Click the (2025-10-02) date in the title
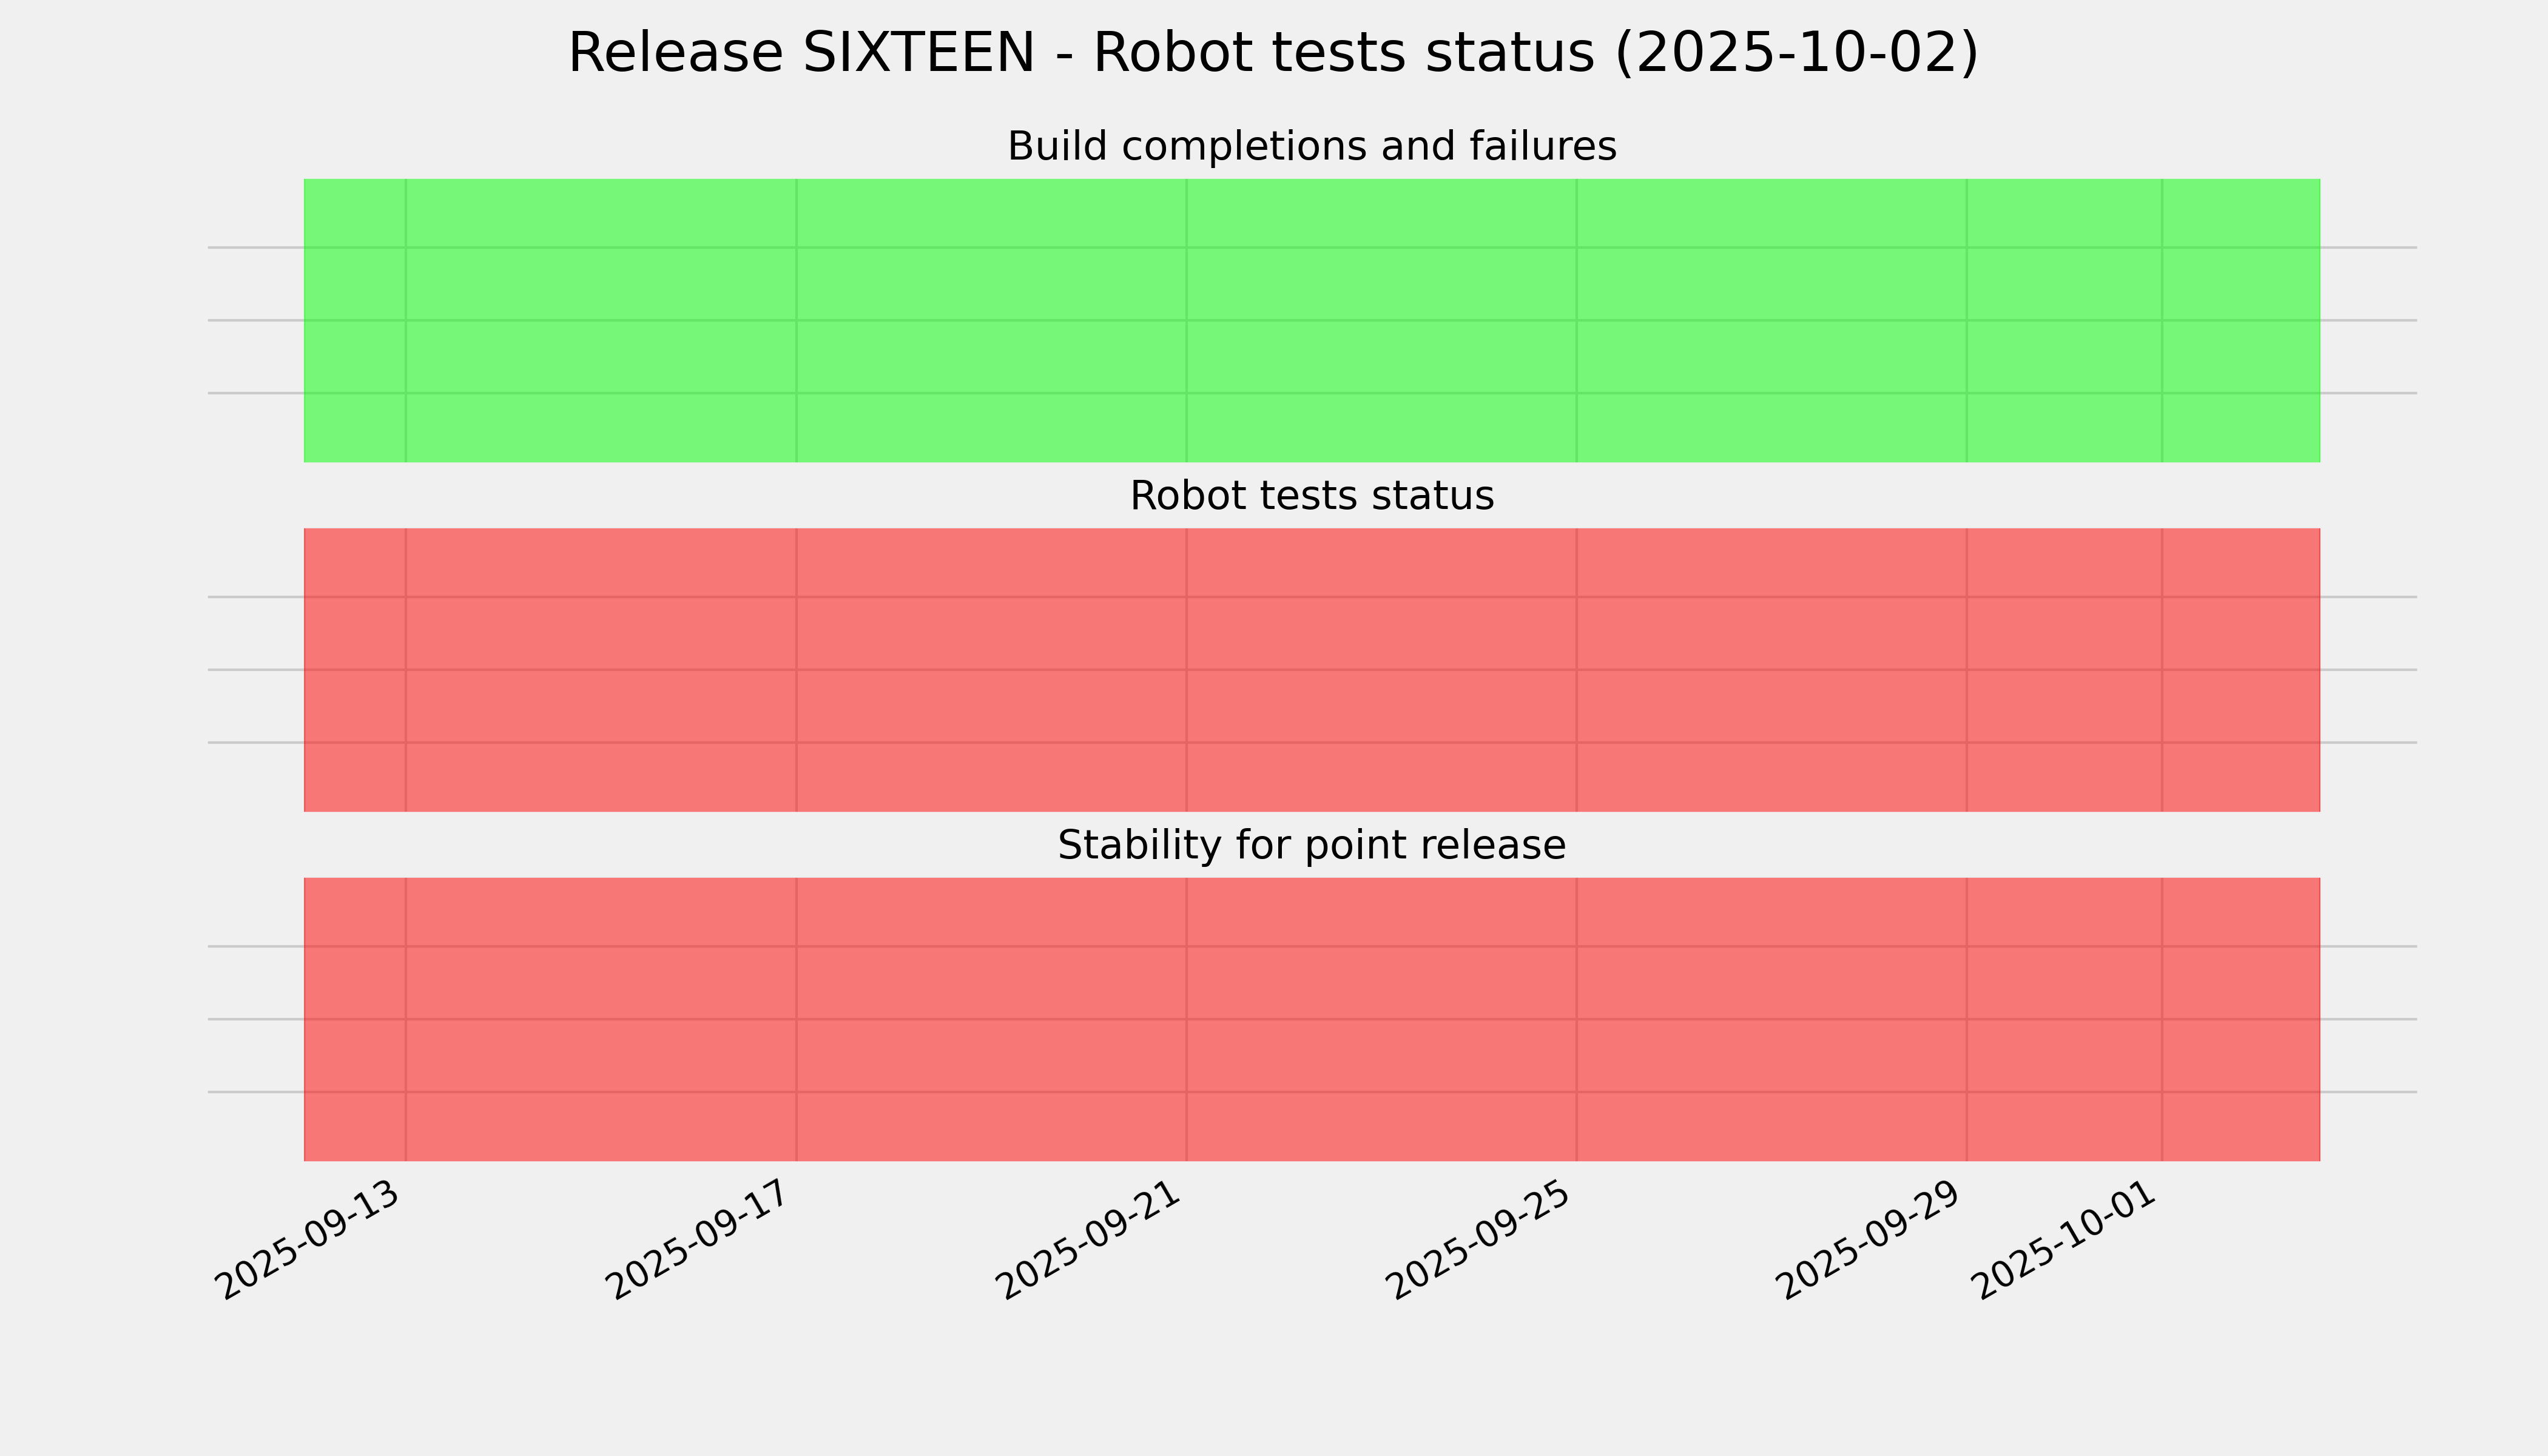The image size is (2548, 1456). pos(1796,53)
